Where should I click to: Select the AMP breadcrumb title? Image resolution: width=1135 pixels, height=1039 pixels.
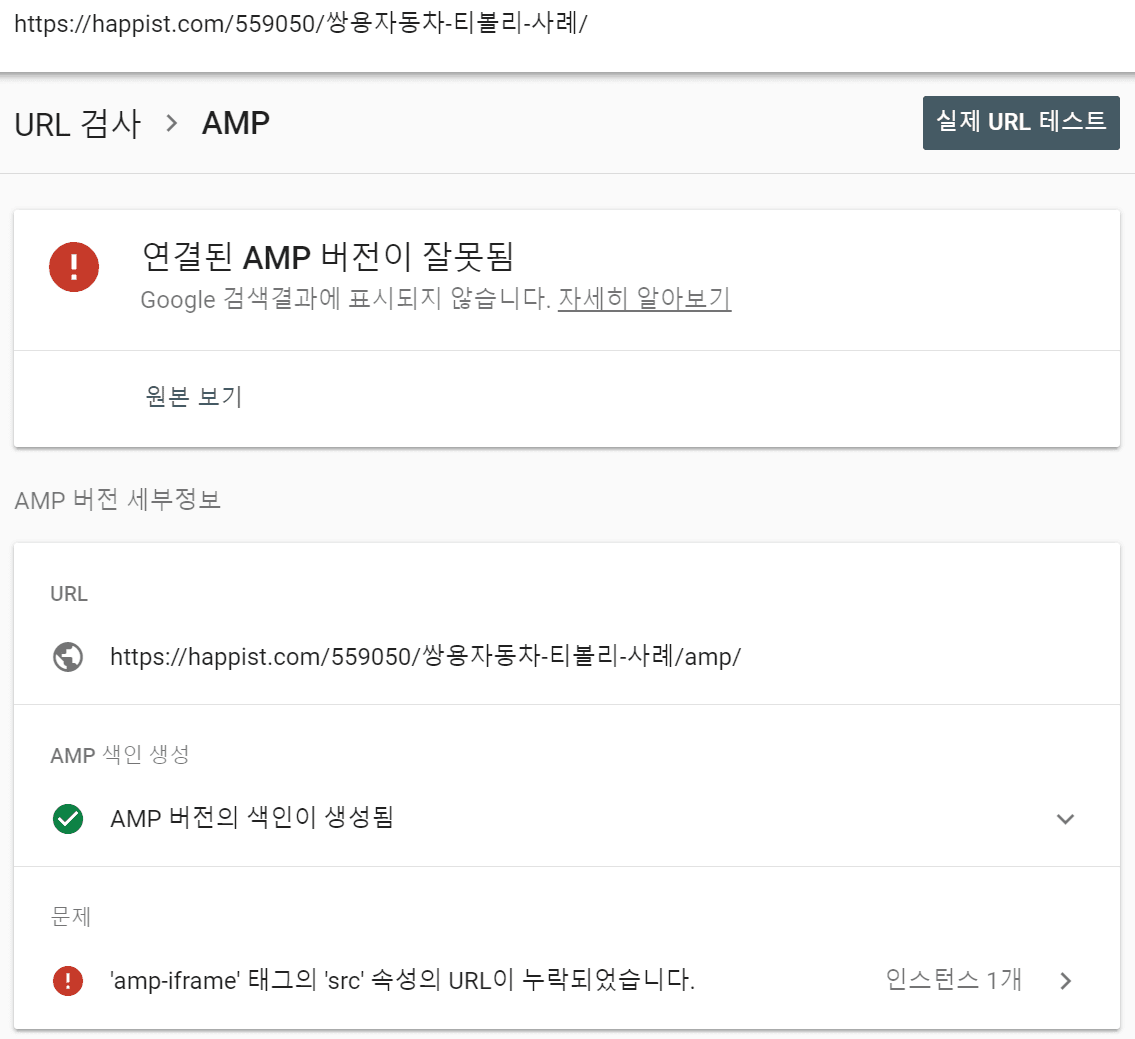(x=236, y=123)
